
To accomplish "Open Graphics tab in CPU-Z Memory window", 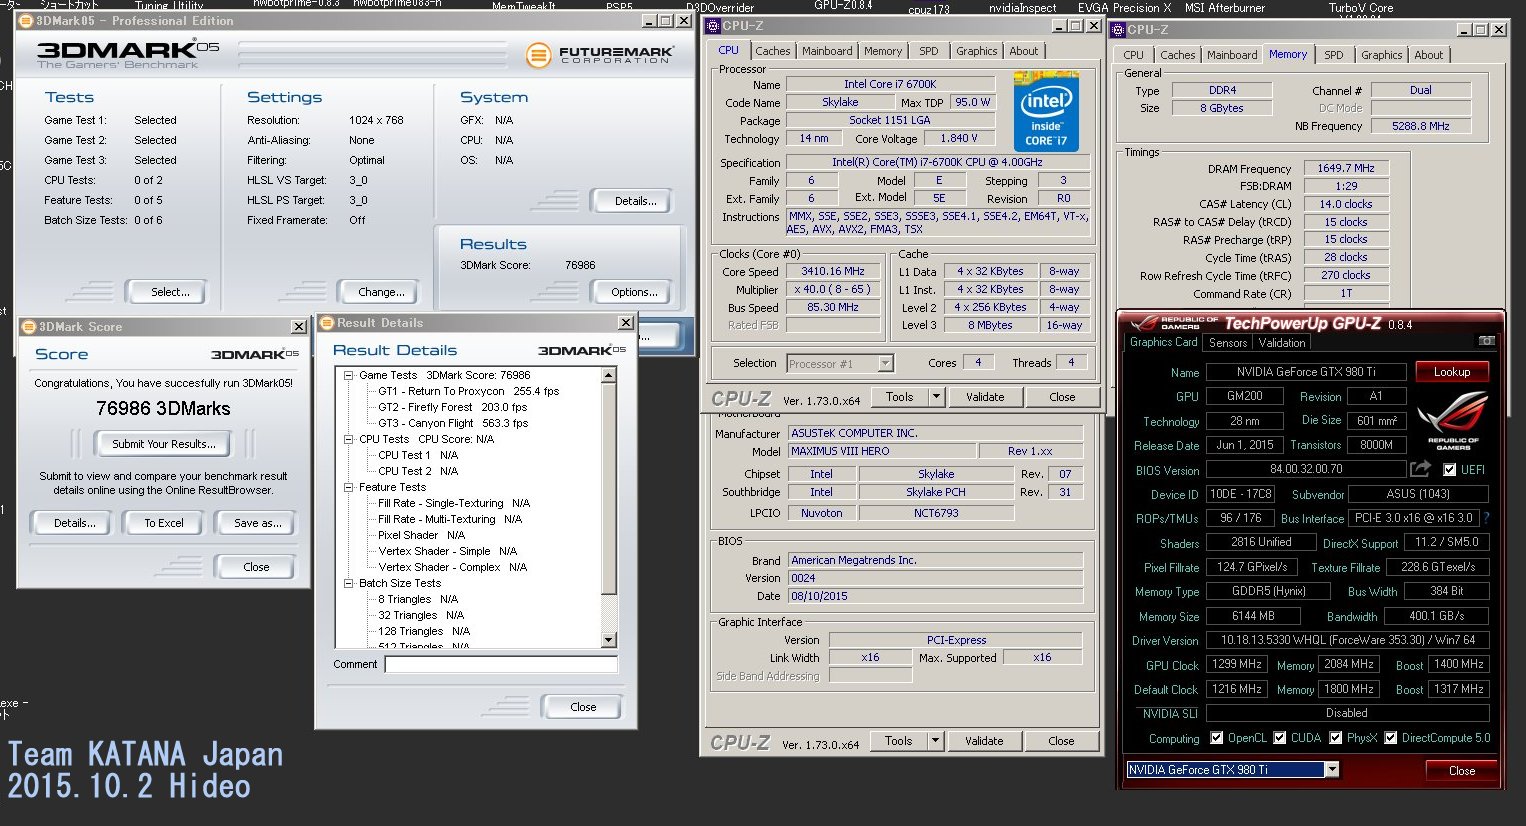I will pyautogui.click(x=1381, y=55).
